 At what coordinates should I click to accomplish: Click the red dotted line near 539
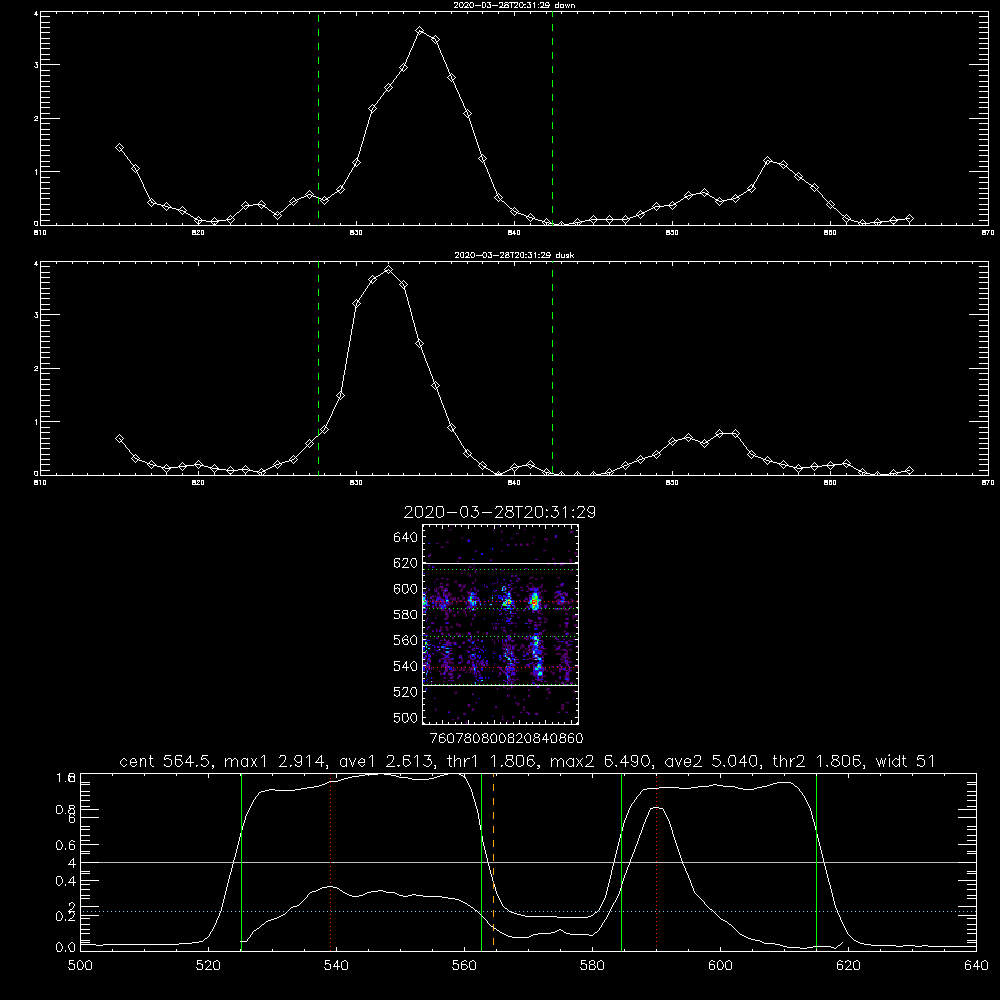(330, 862)
